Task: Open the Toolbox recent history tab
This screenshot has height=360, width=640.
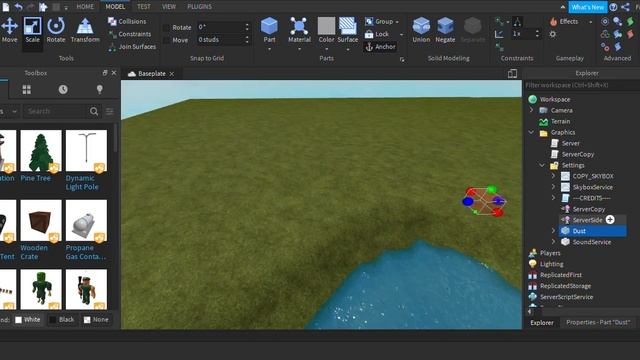Action: [x=63, y=89]
